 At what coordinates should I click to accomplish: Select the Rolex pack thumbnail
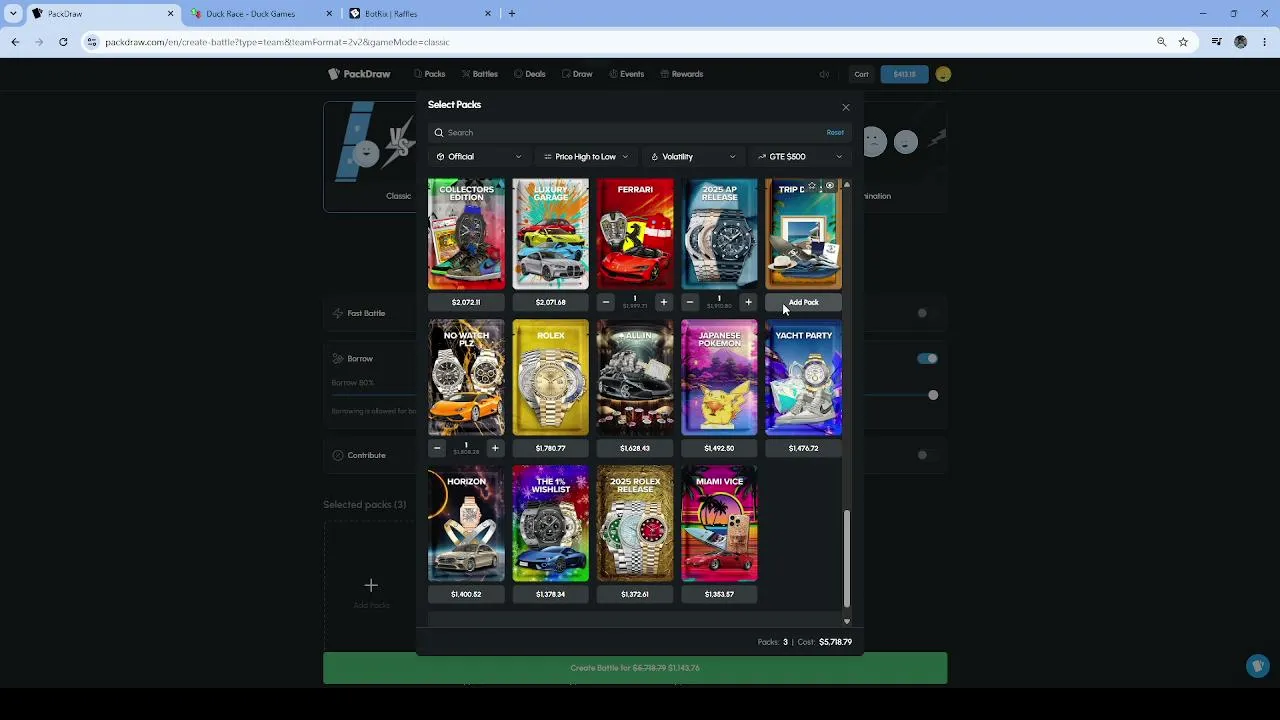point(551,378)
